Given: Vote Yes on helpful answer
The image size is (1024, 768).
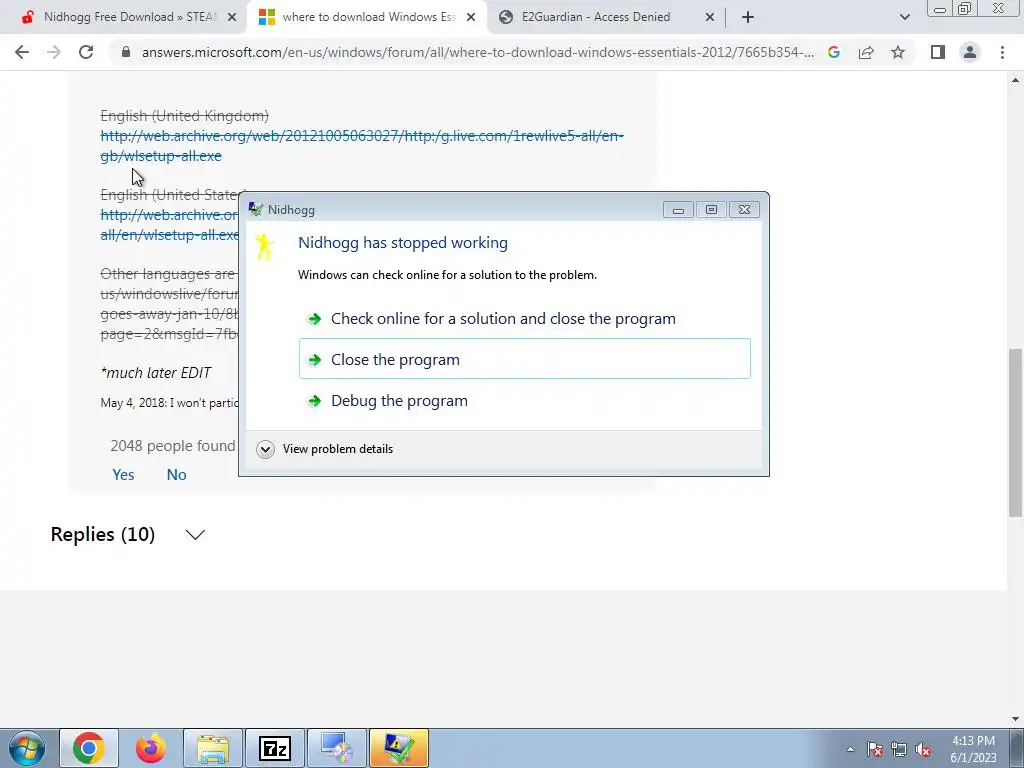Looking at the screenshot, I should click(x=123, y=475).
